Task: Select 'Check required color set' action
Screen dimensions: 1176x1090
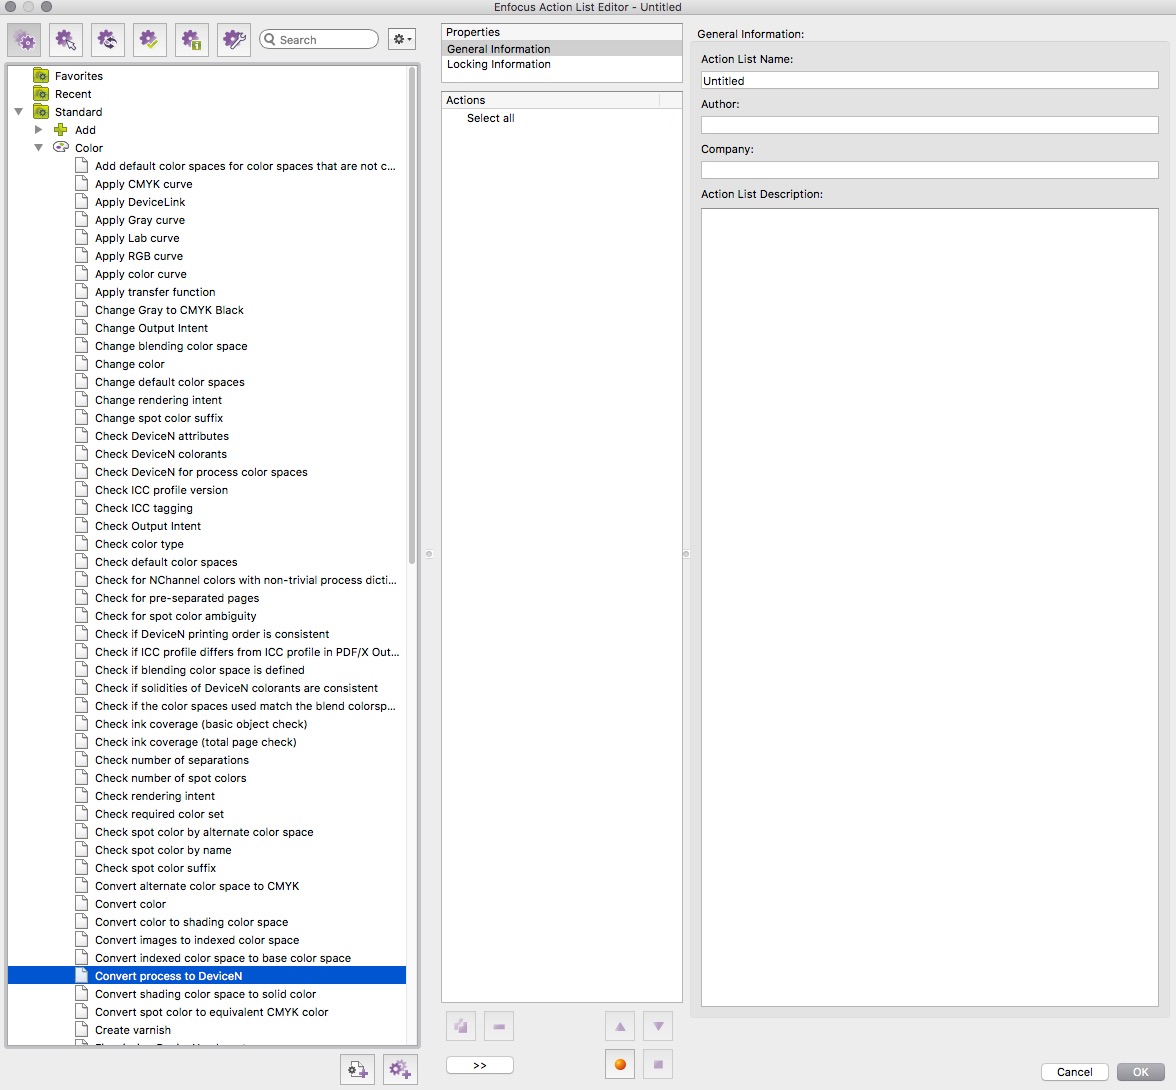Action: (x=159, y=814)
